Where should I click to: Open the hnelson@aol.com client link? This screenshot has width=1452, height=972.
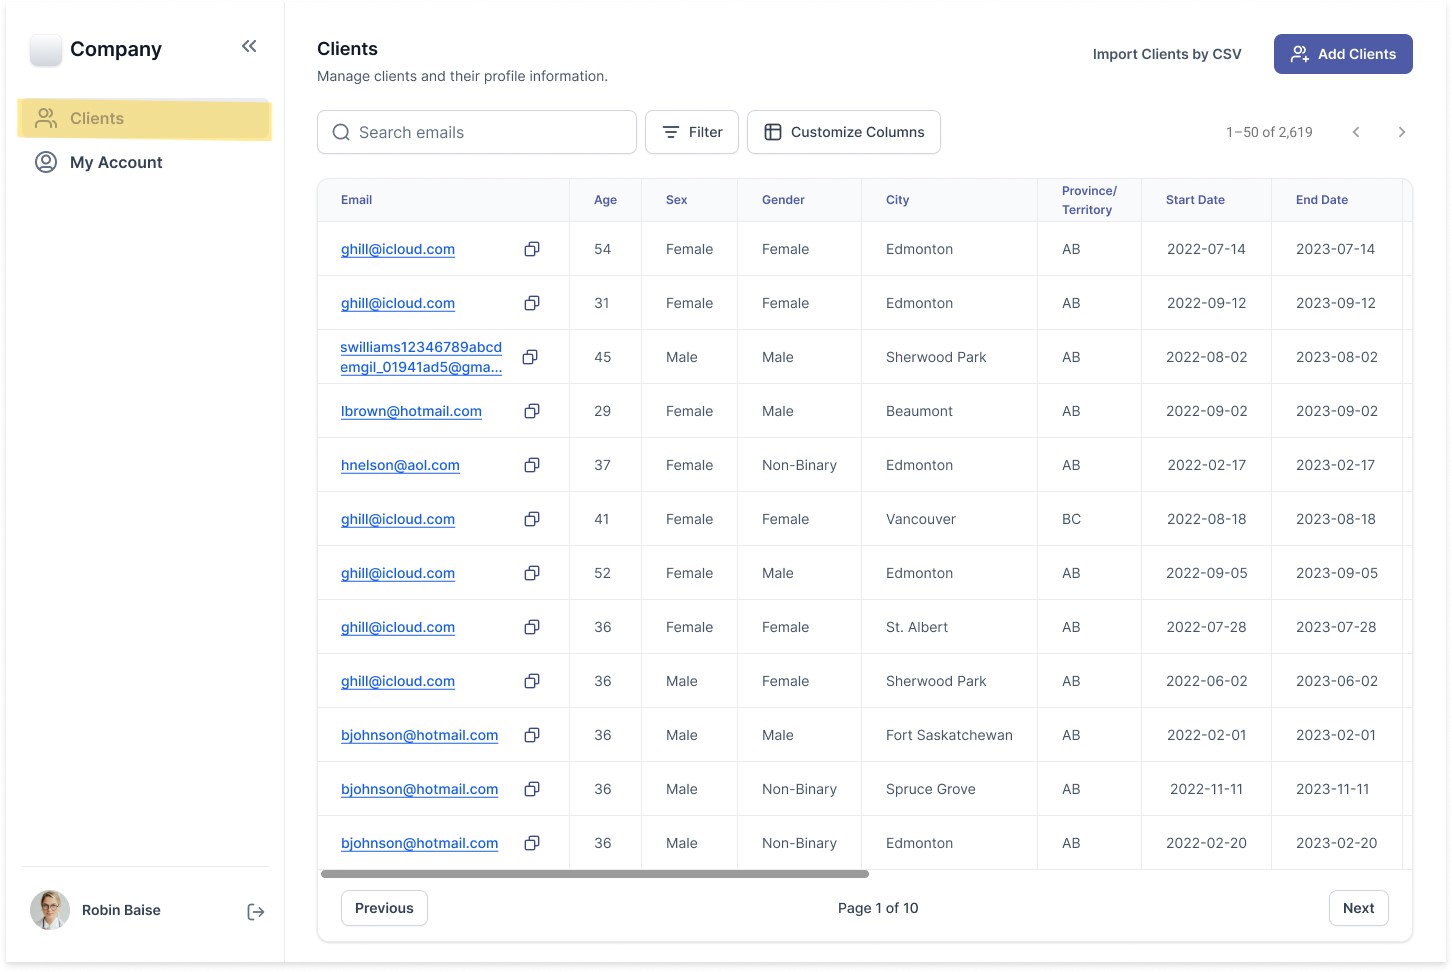[400, 465]
